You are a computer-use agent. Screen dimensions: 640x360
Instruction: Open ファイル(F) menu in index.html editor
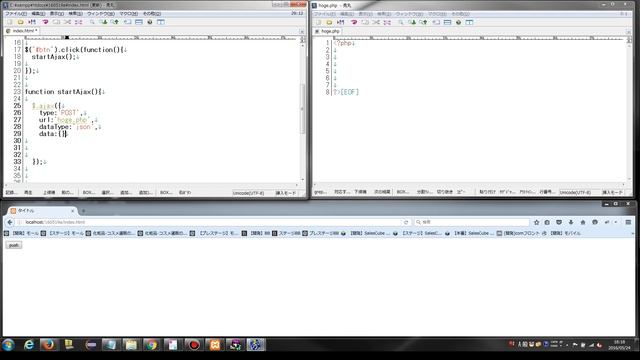(16, 13)
